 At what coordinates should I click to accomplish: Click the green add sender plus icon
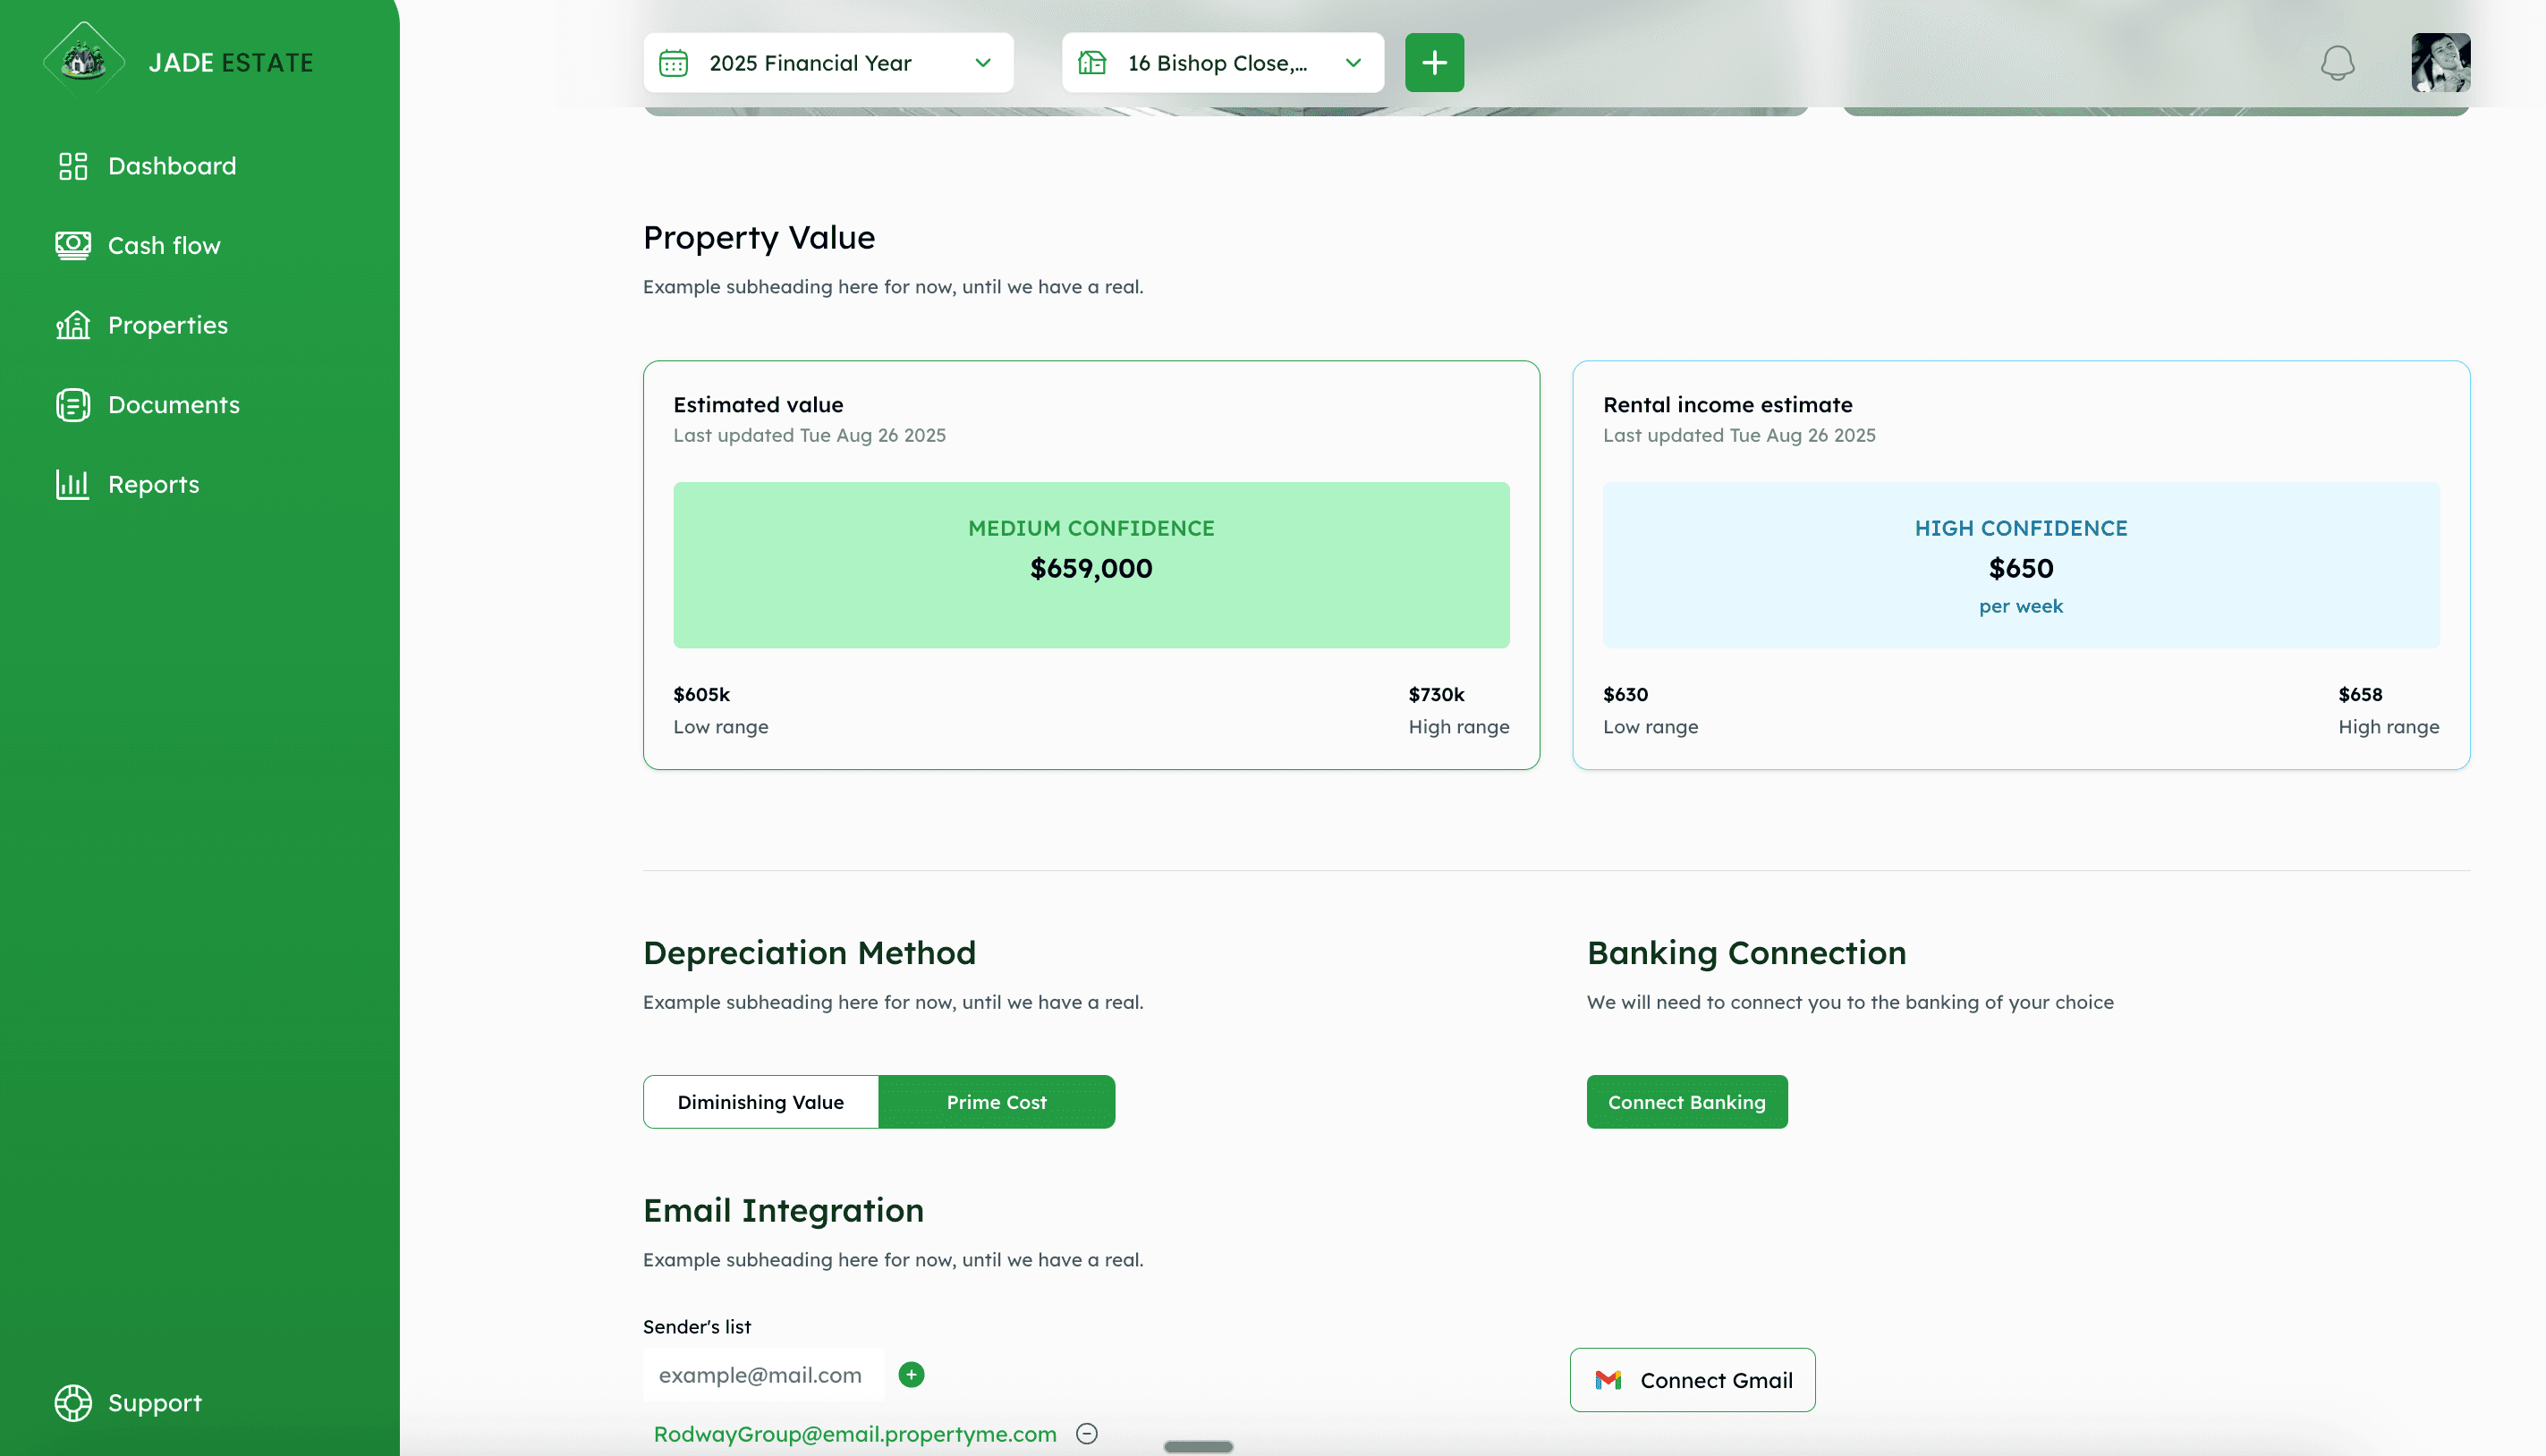911,1375
